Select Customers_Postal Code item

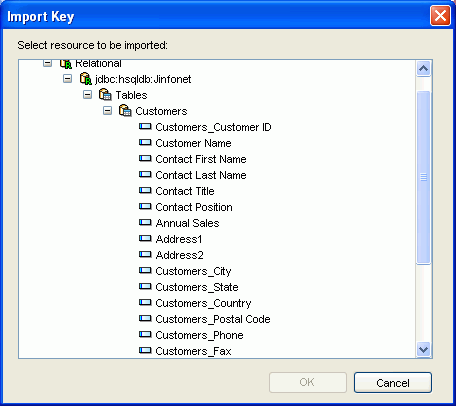coord(213,319)
